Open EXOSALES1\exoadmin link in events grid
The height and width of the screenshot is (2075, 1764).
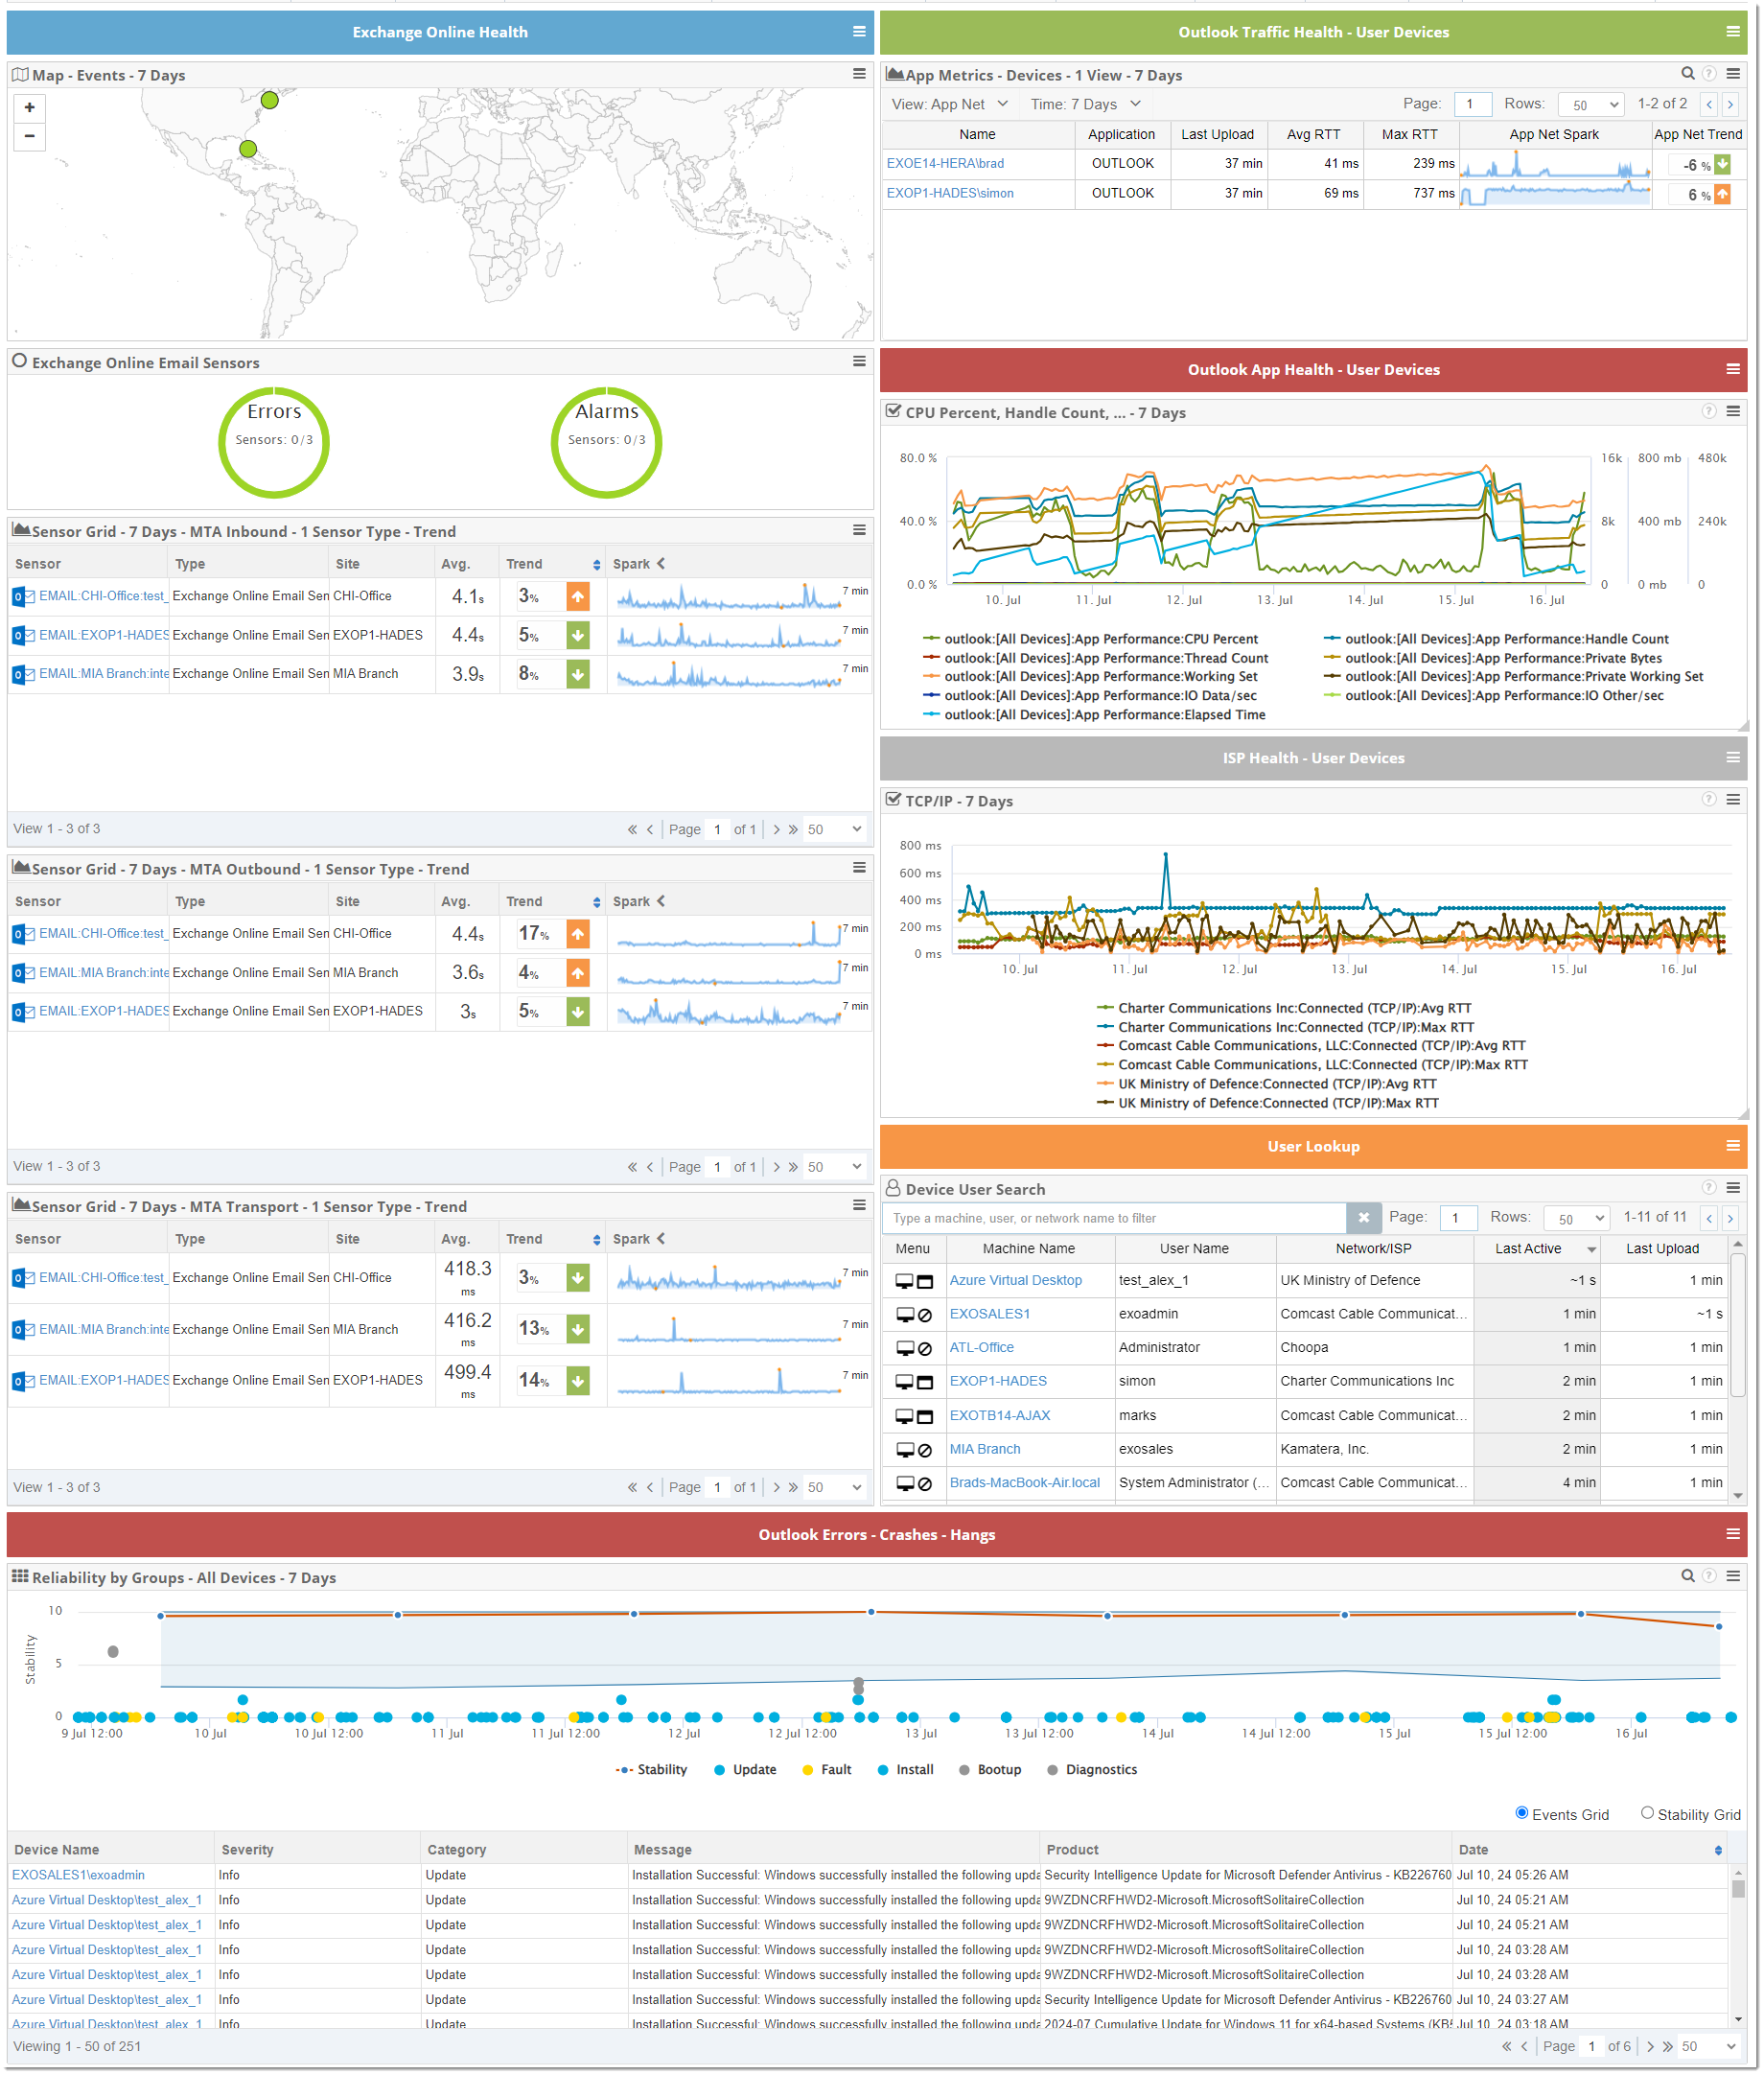[78, 1875]
